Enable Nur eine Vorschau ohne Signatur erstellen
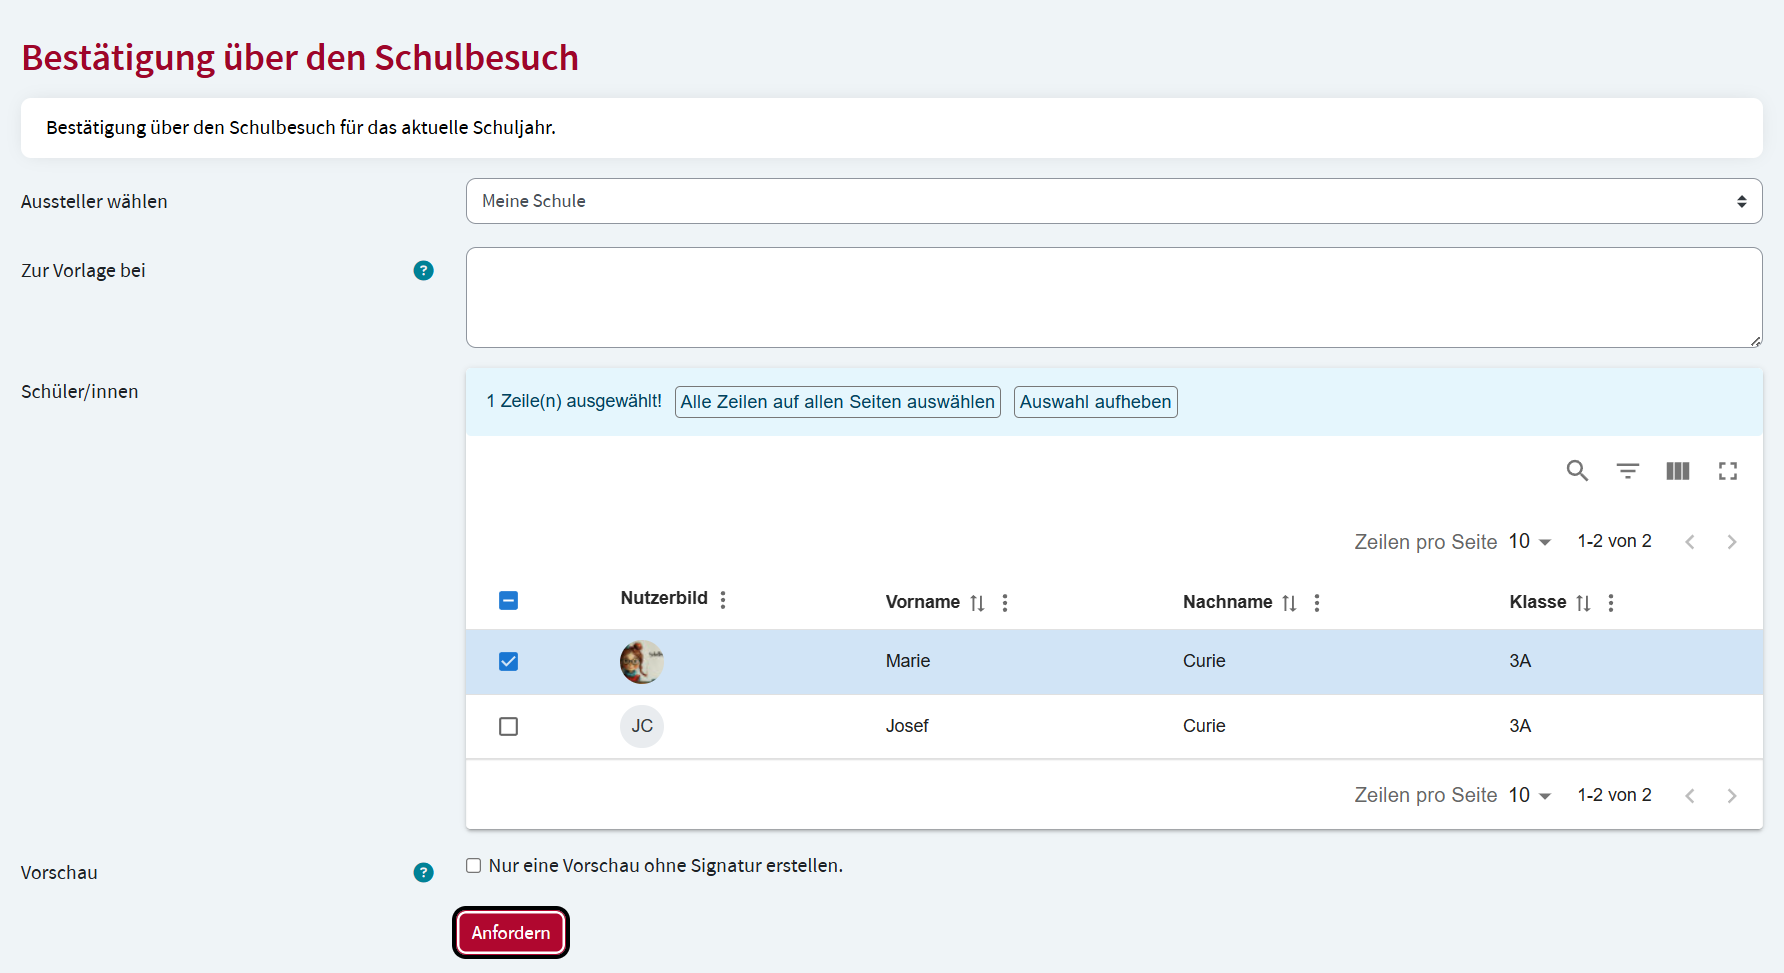This screenshot has height=973, width=1784. click(x=473, y=865)
